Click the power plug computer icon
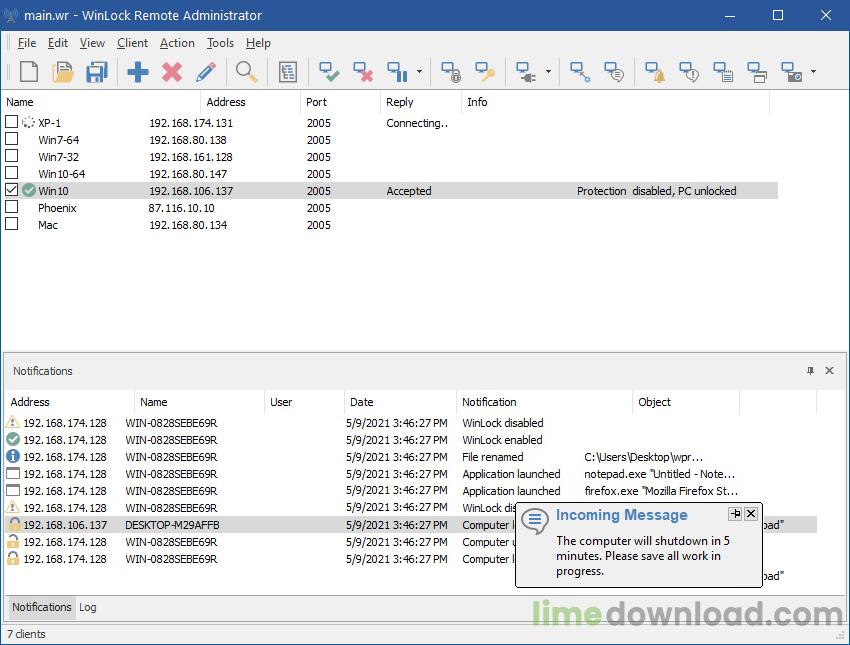The height and width of the screenshot is (645, 850). (526, 72)
